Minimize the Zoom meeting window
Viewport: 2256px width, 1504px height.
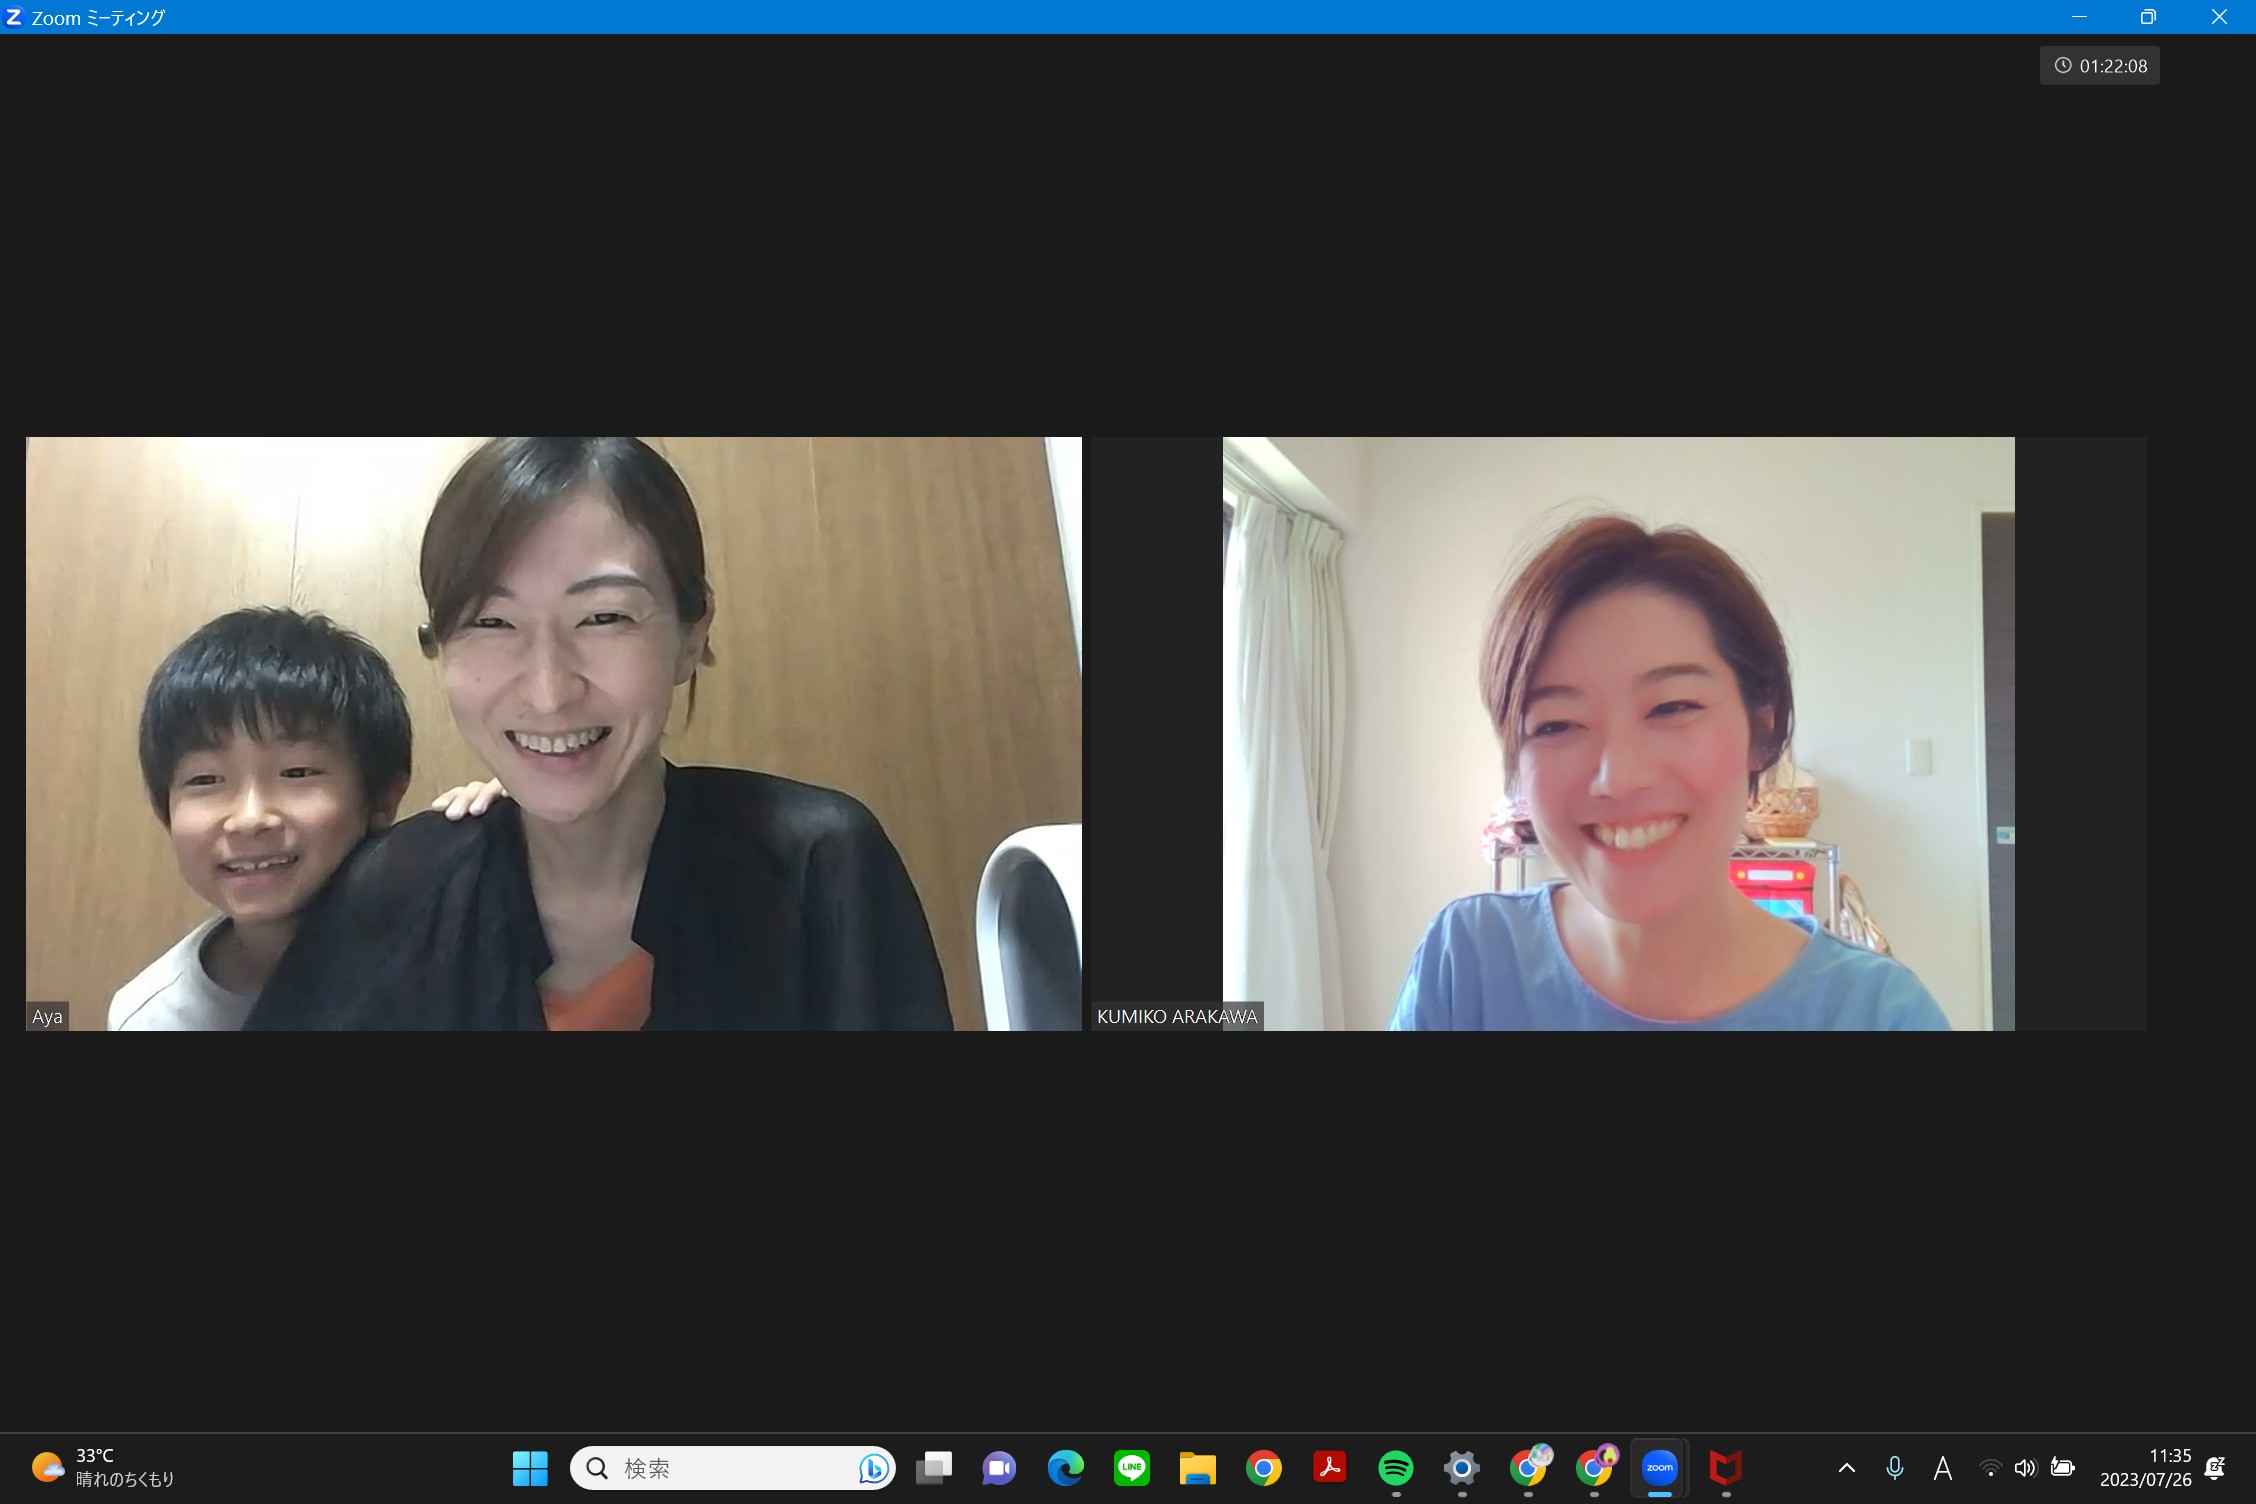pyautogui.click(x=2079, y=17)
